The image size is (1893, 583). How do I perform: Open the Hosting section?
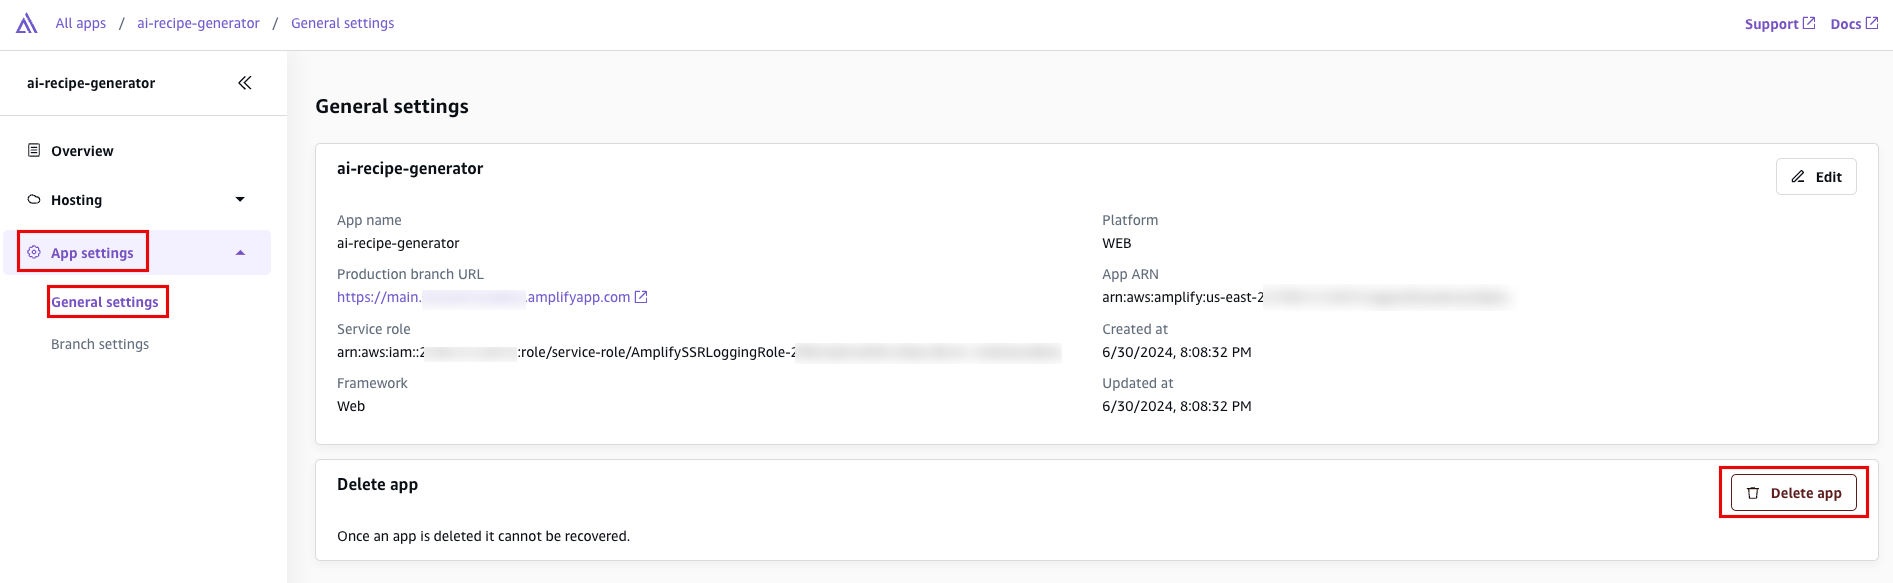coord(76,200)
